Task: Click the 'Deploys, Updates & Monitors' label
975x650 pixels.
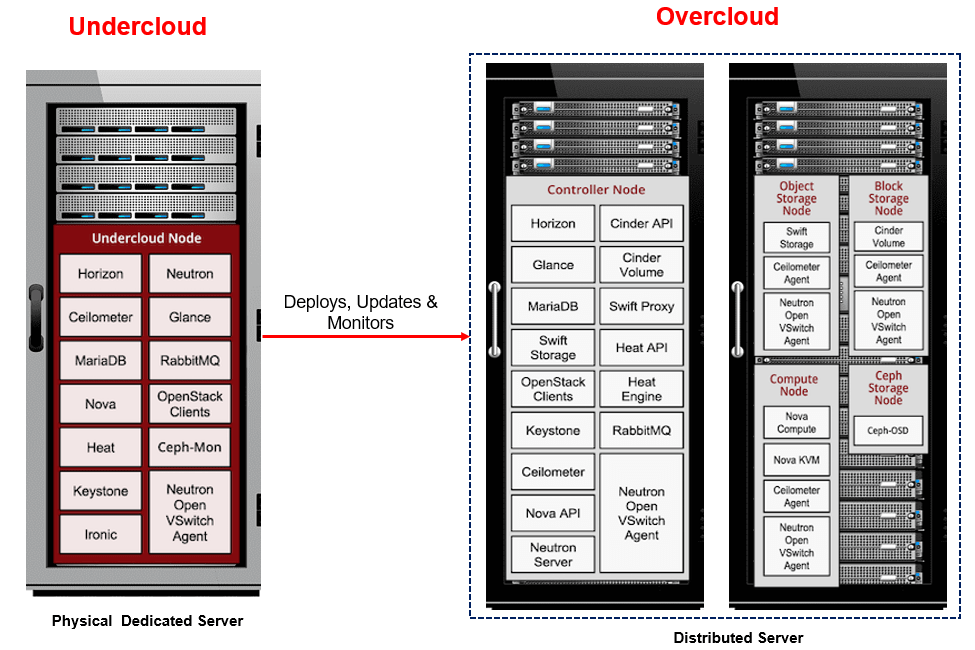Action: point(360,312)
